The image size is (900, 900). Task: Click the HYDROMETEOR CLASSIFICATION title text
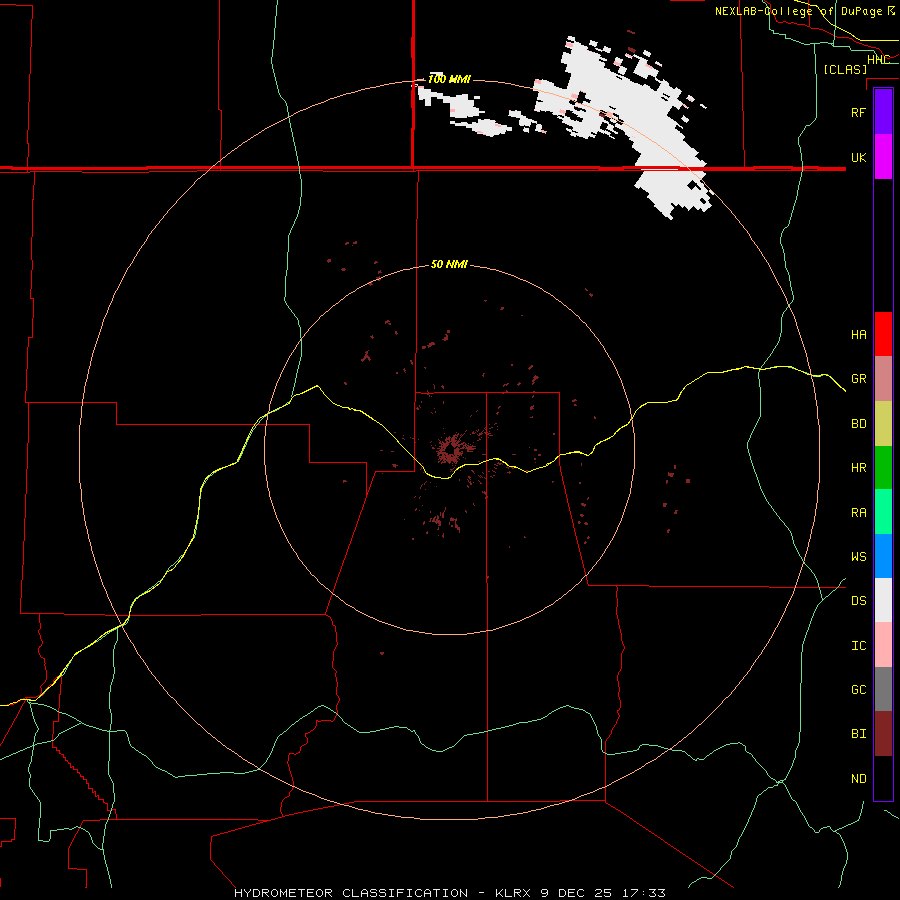point(351,893)
